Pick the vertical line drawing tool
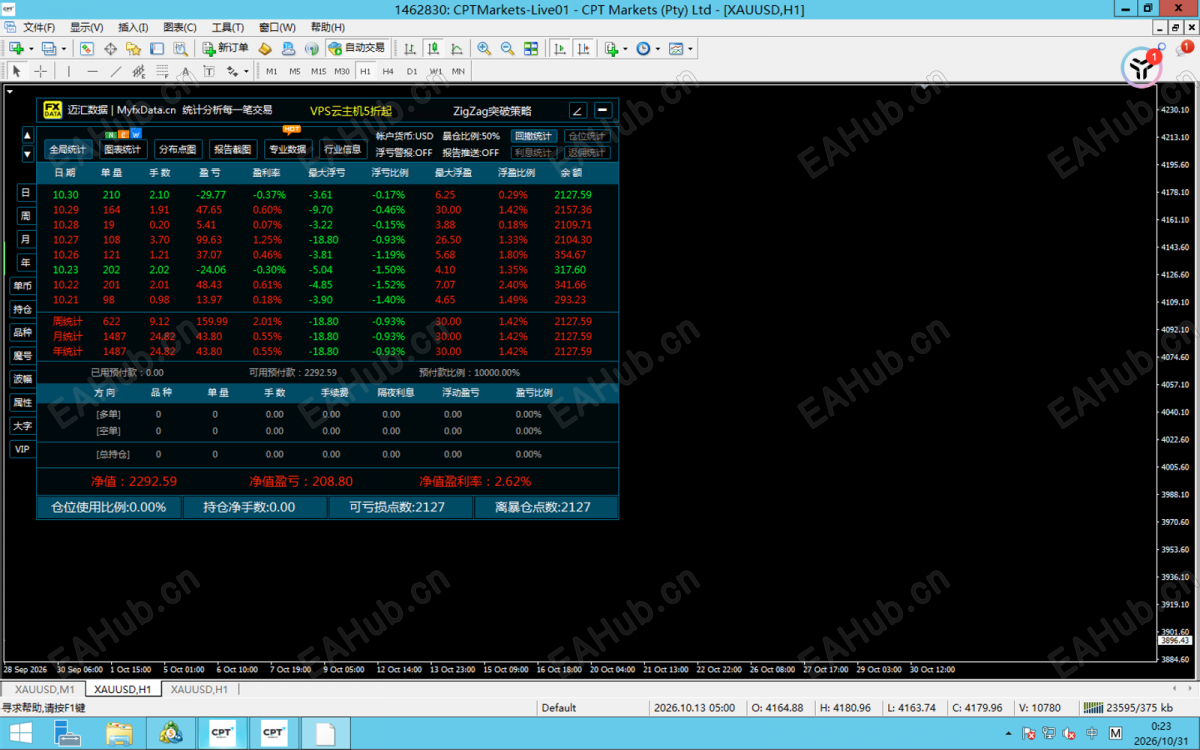Image resolution: width=1200 pixels, height=750 pixels. click(69, 71)
